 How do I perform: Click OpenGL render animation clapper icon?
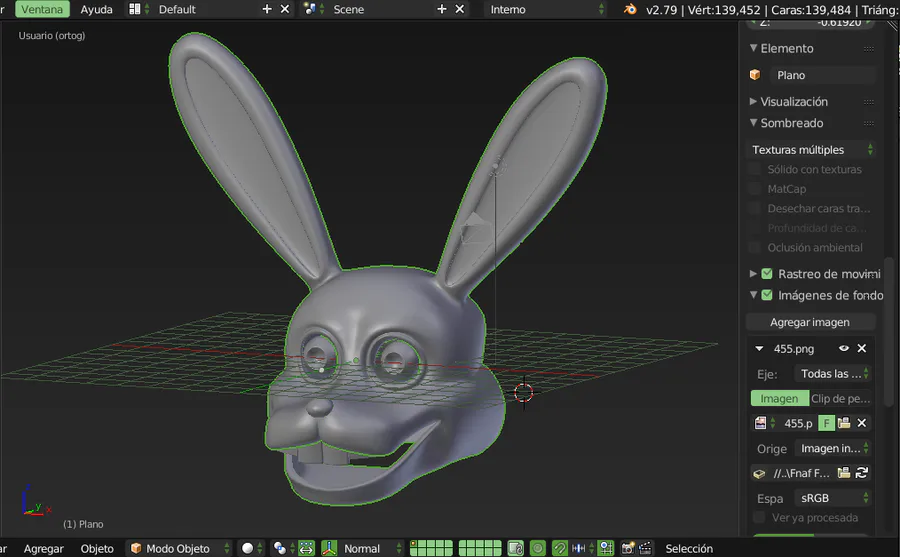645,548
